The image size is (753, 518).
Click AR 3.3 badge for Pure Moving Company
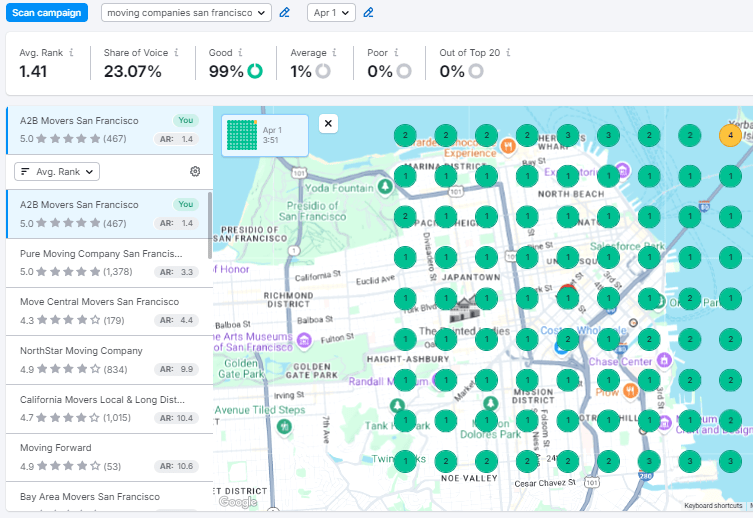pos(176,272)
